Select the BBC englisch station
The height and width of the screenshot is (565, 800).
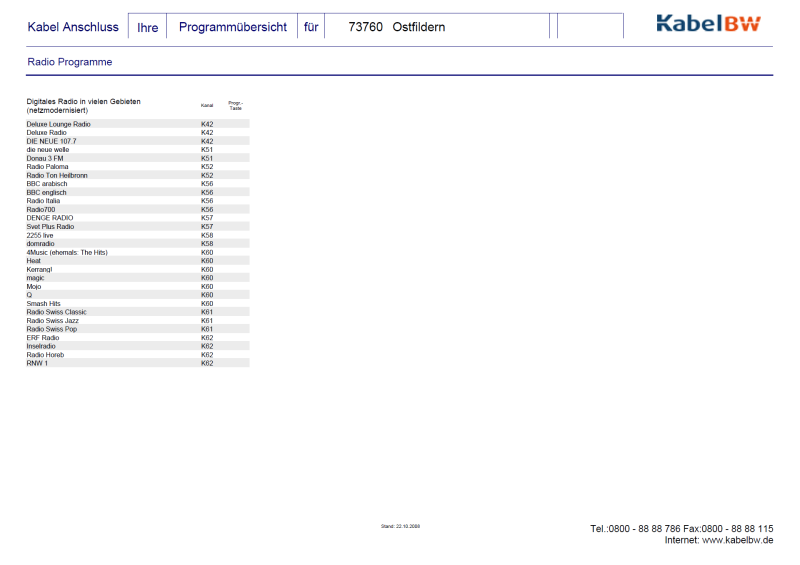click(48, 192)
